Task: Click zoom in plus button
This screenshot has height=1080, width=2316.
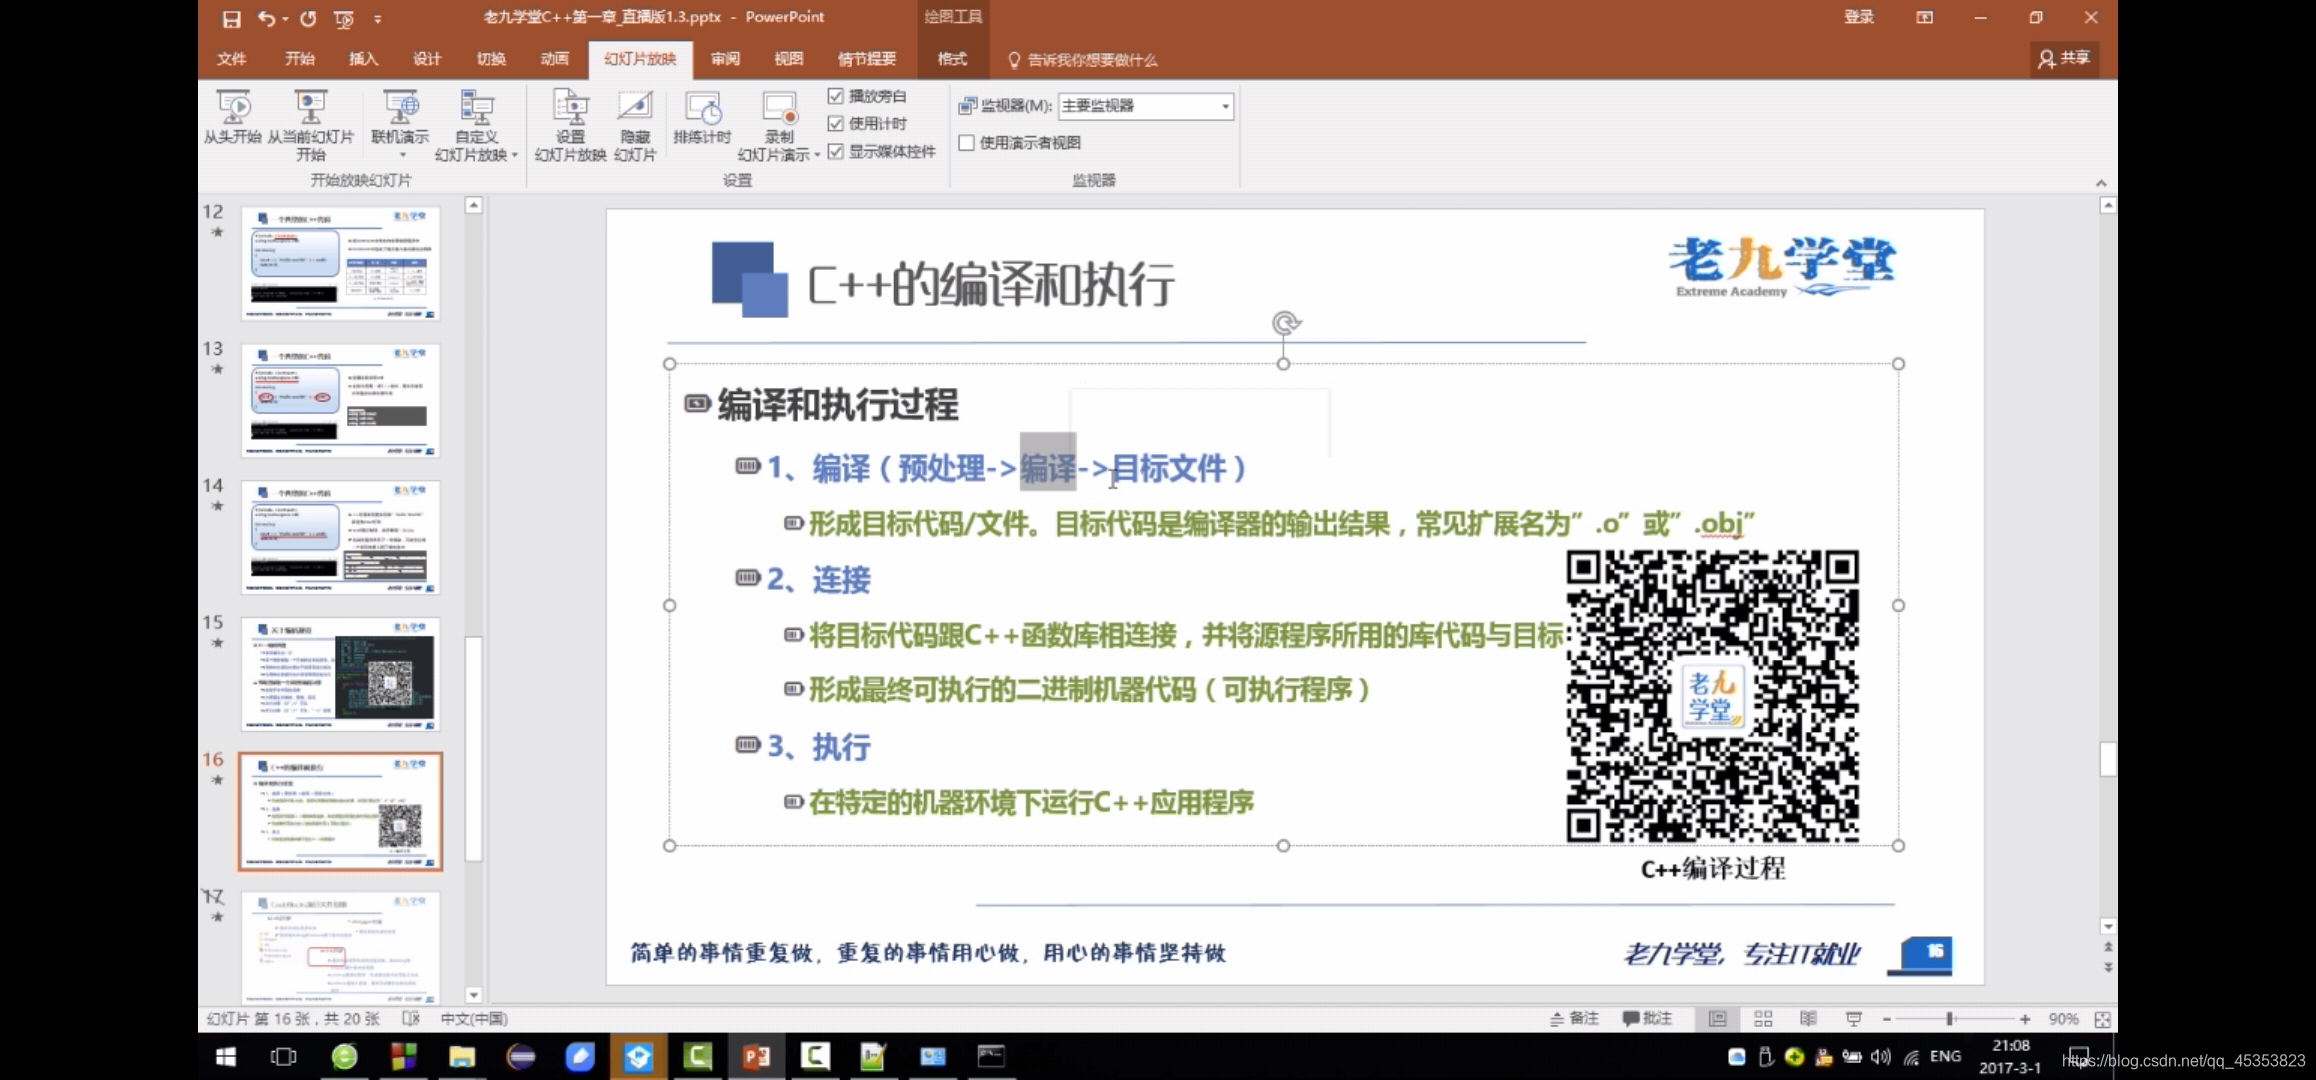Action: point(2025,1019)
